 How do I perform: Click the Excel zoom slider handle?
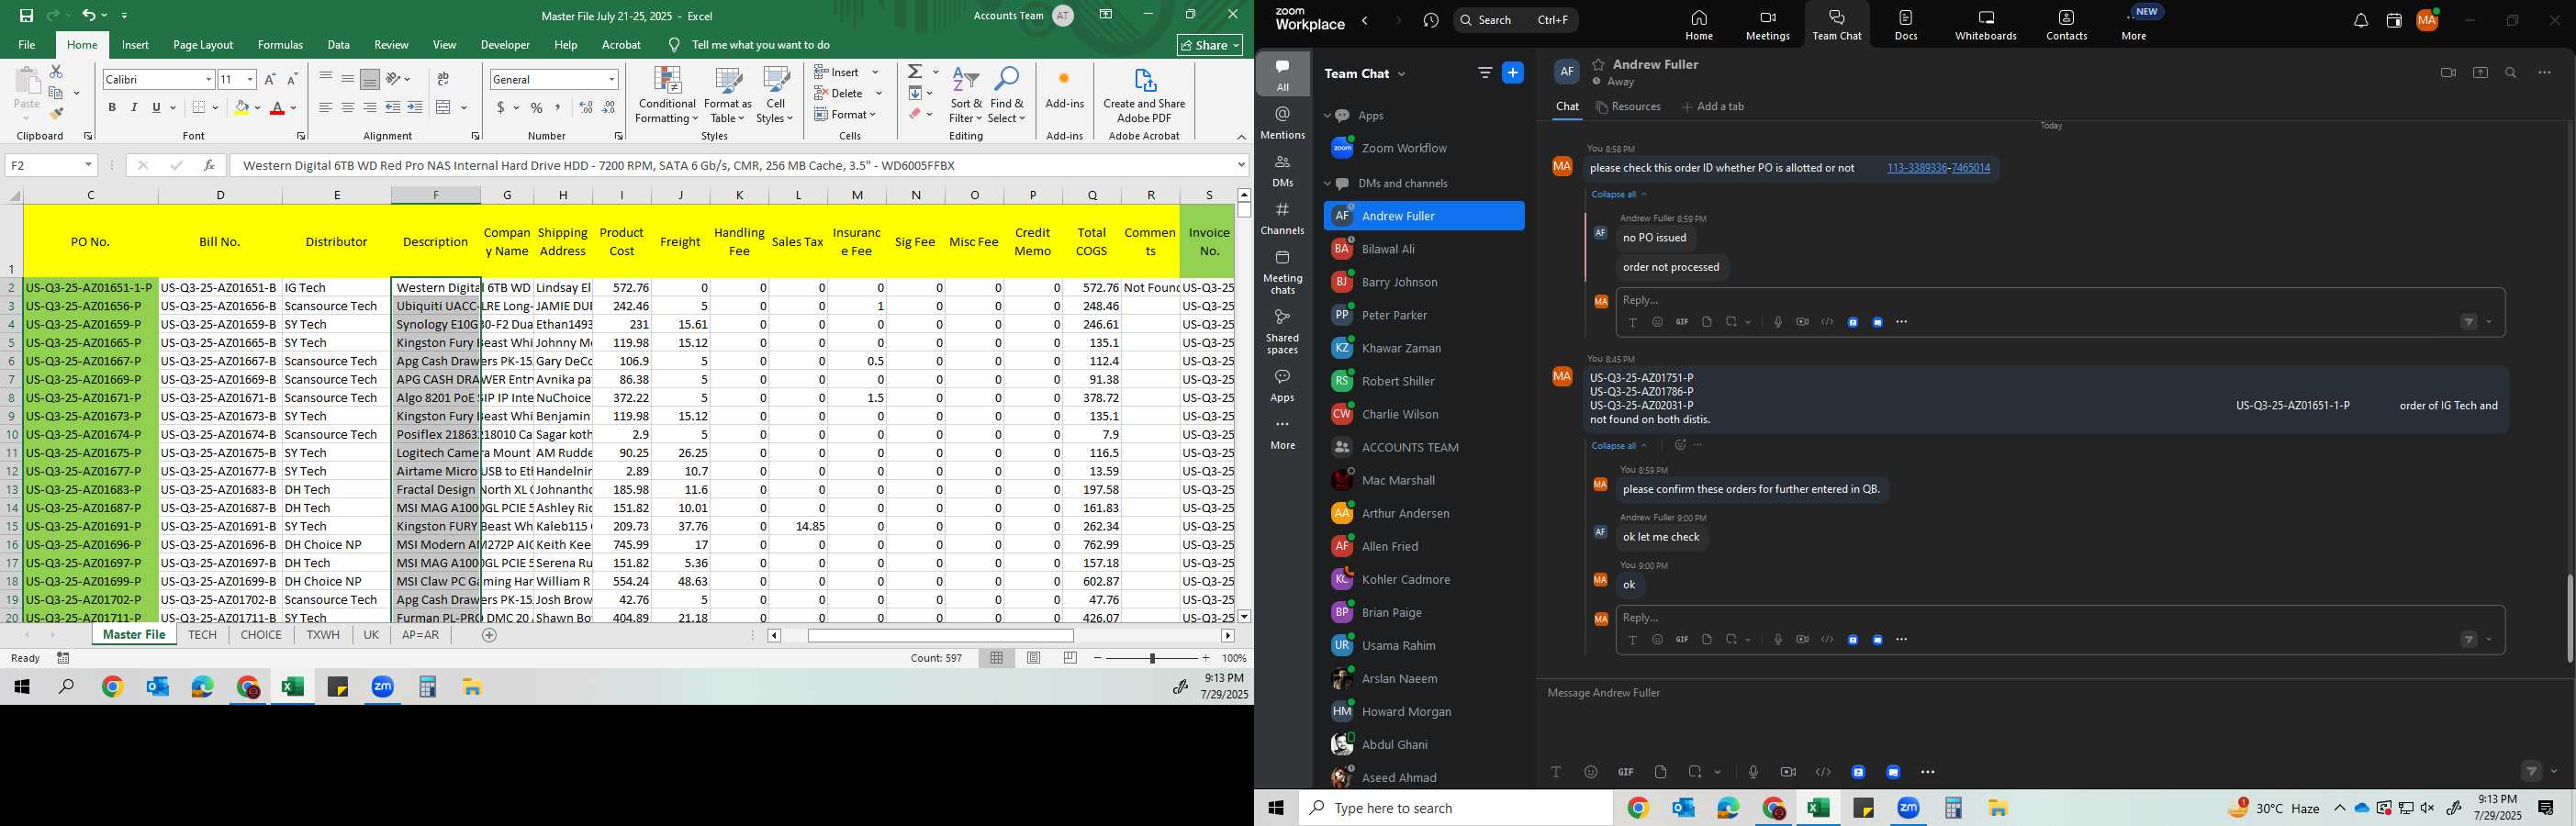(1152, 658)
